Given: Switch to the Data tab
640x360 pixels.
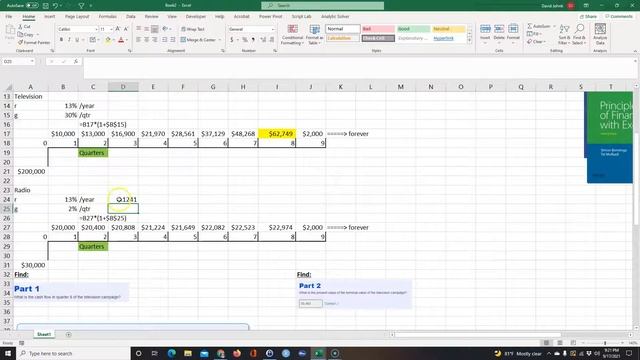Looking at the screenshot, I should point(131,16).
